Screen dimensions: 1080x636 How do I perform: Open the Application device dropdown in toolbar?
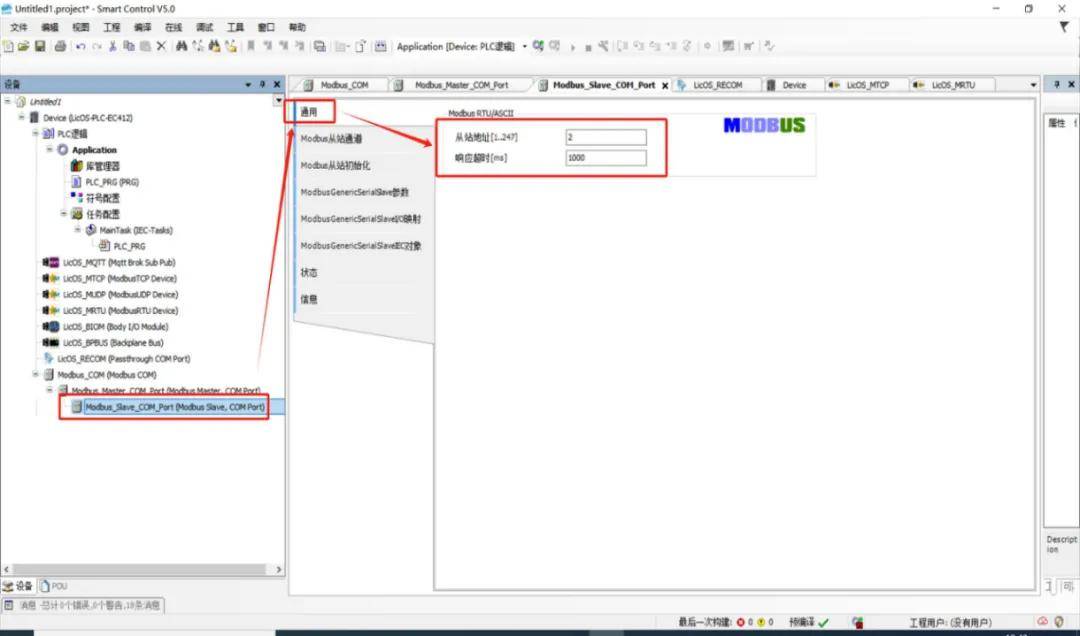[525, 46]
